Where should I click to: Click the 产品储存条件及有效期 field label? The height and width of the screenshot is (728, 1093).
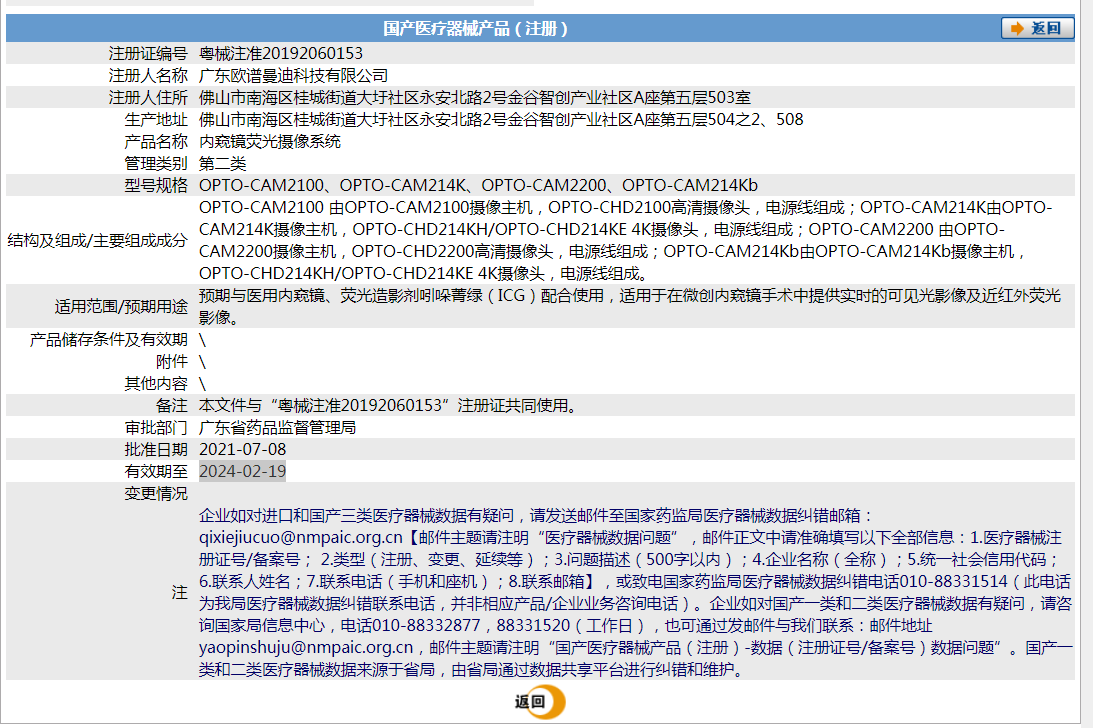point(109,340)
